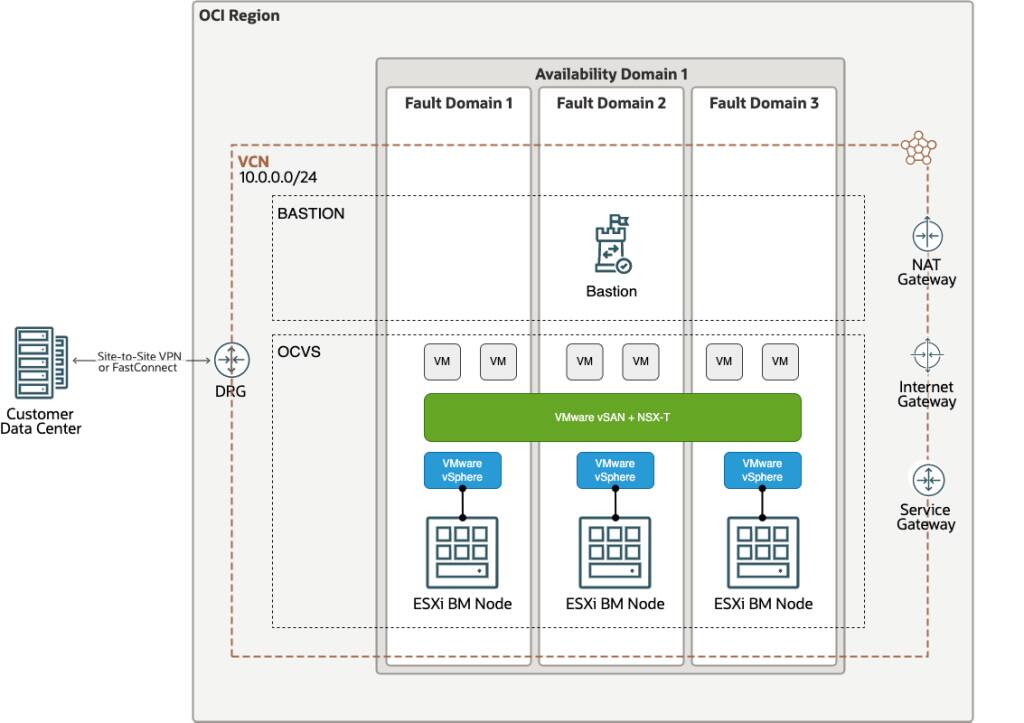Click the DRG router icon
This screenshot has width=1024, height=723.
point(231,362)
